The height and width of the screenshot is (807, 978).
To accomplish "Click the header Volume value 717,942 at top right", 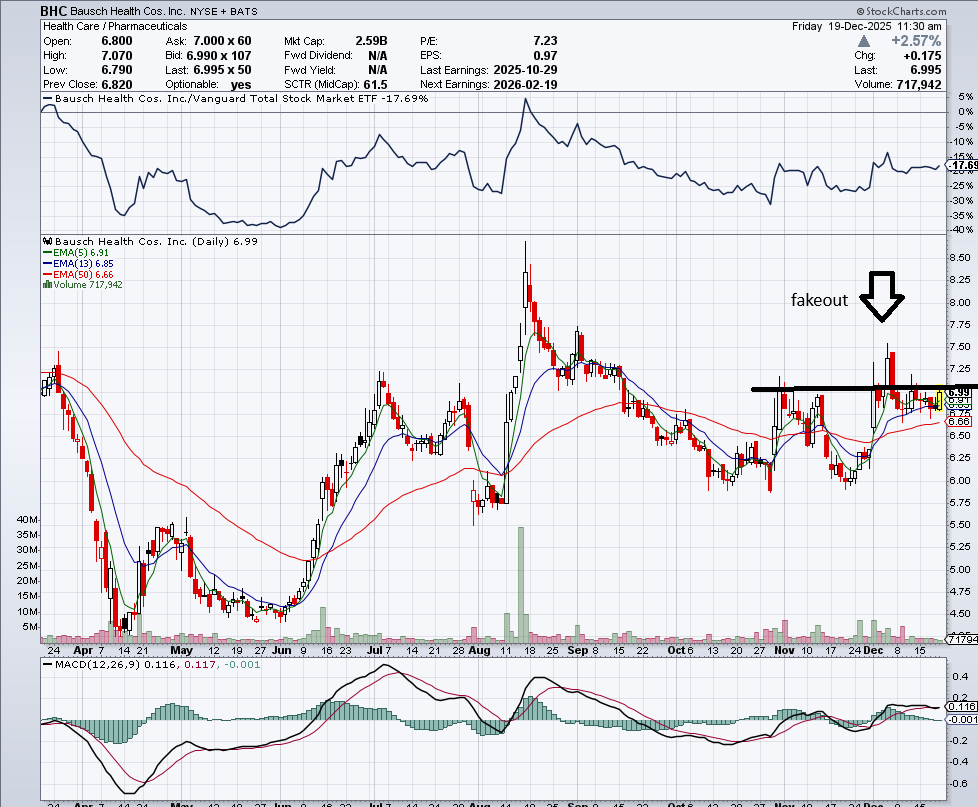I will point(919,84).
